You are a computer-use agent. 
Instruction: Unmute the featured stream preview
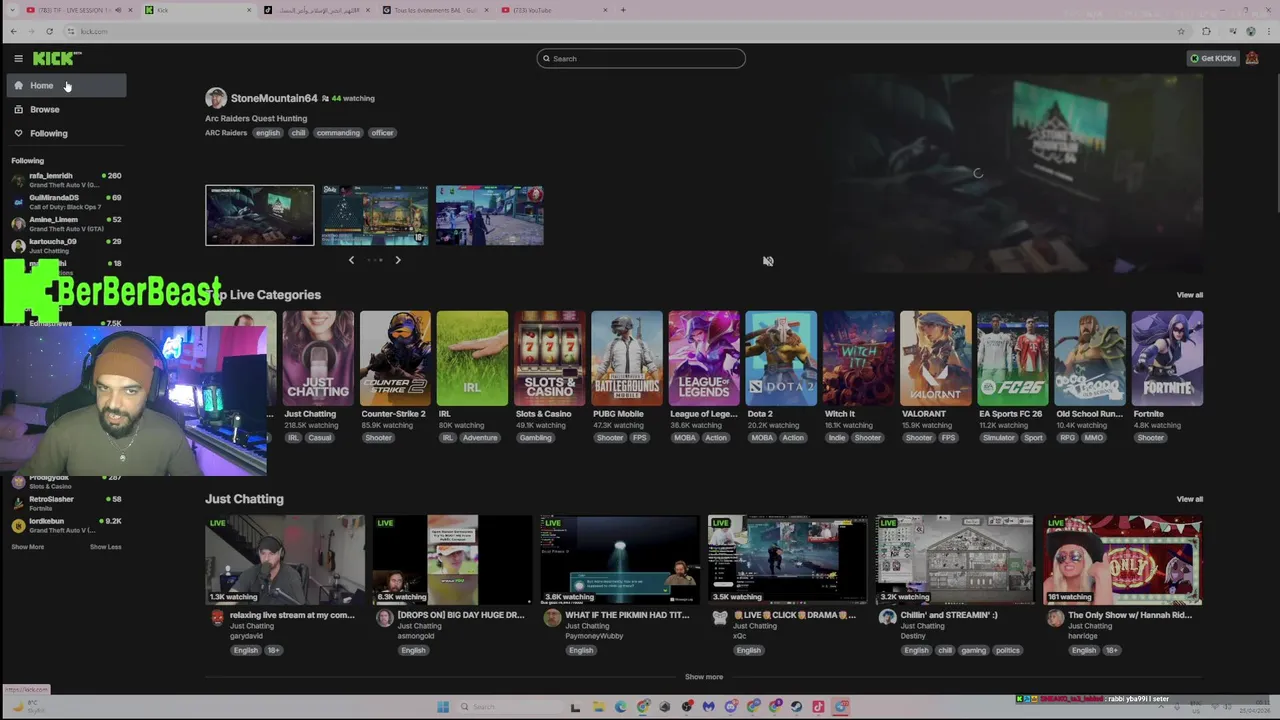[x=768, y=261]
